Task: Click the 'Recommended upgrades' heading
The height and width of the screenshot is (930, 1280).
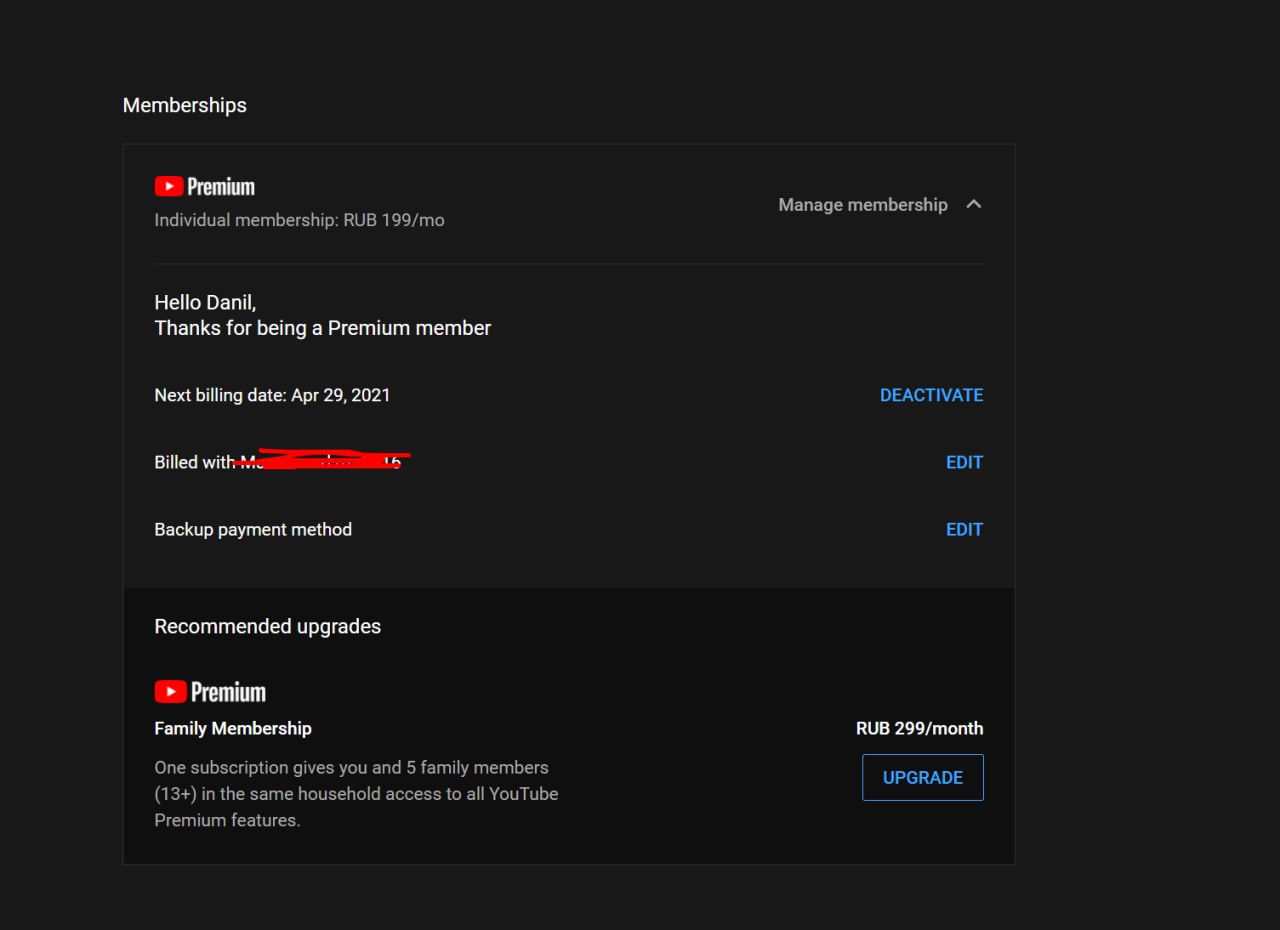Action: [x=268, y=626]
